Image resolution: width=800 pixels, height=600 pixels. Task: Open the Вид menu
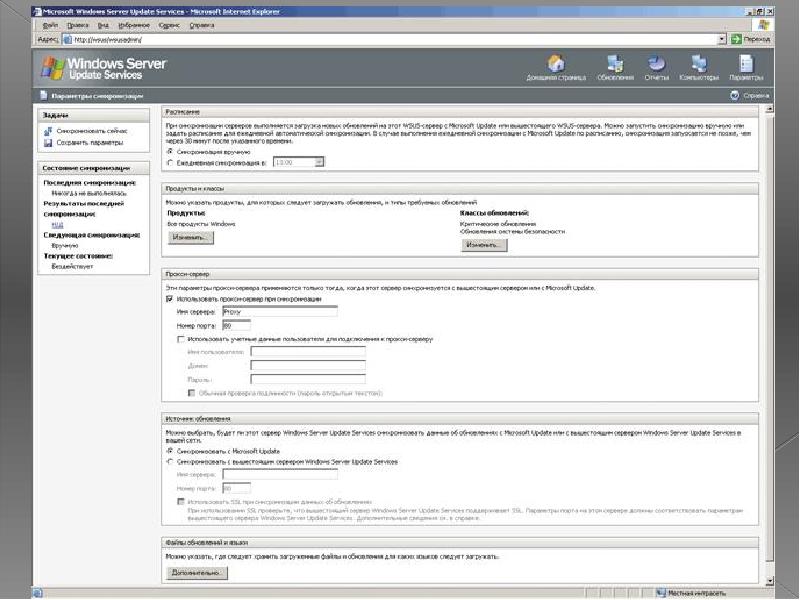click(103, 25)
